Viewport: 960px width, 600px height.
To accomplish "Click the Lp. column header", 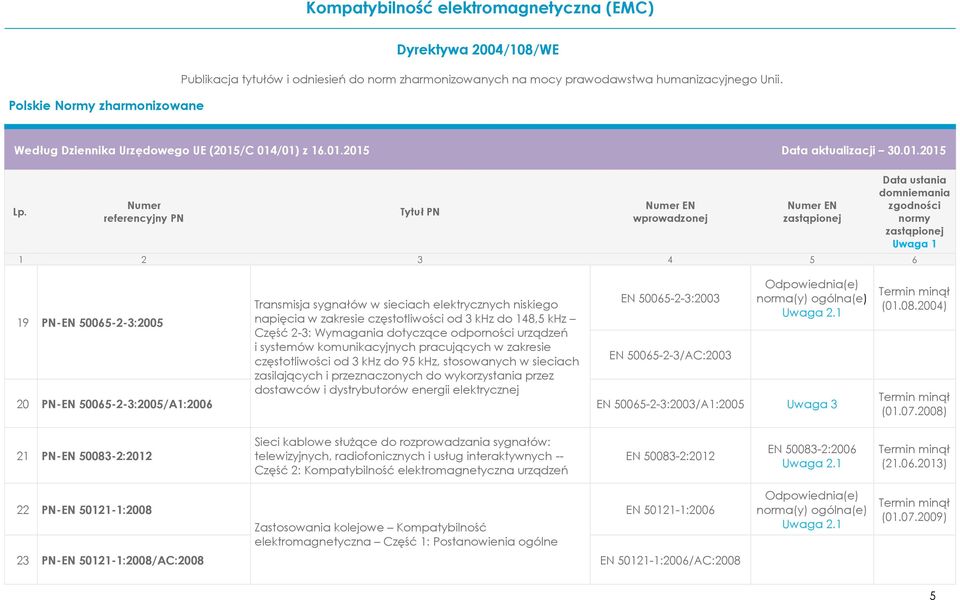I will click(20, 212).
